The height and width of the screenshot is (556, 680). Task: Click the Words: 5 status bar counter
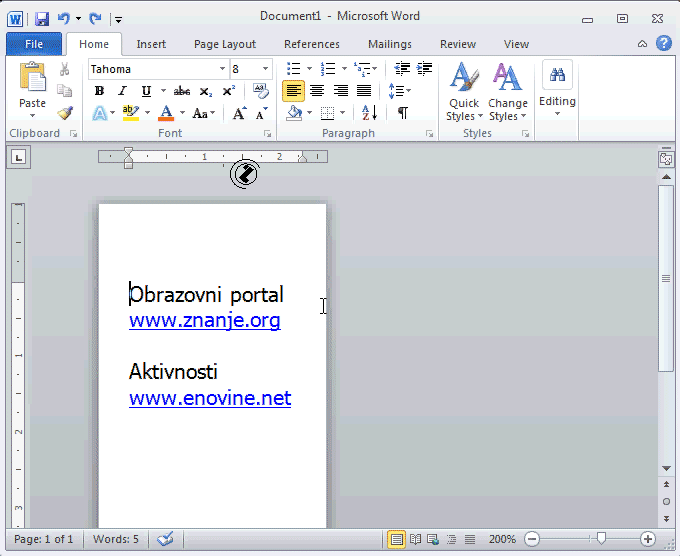point(116,539)
